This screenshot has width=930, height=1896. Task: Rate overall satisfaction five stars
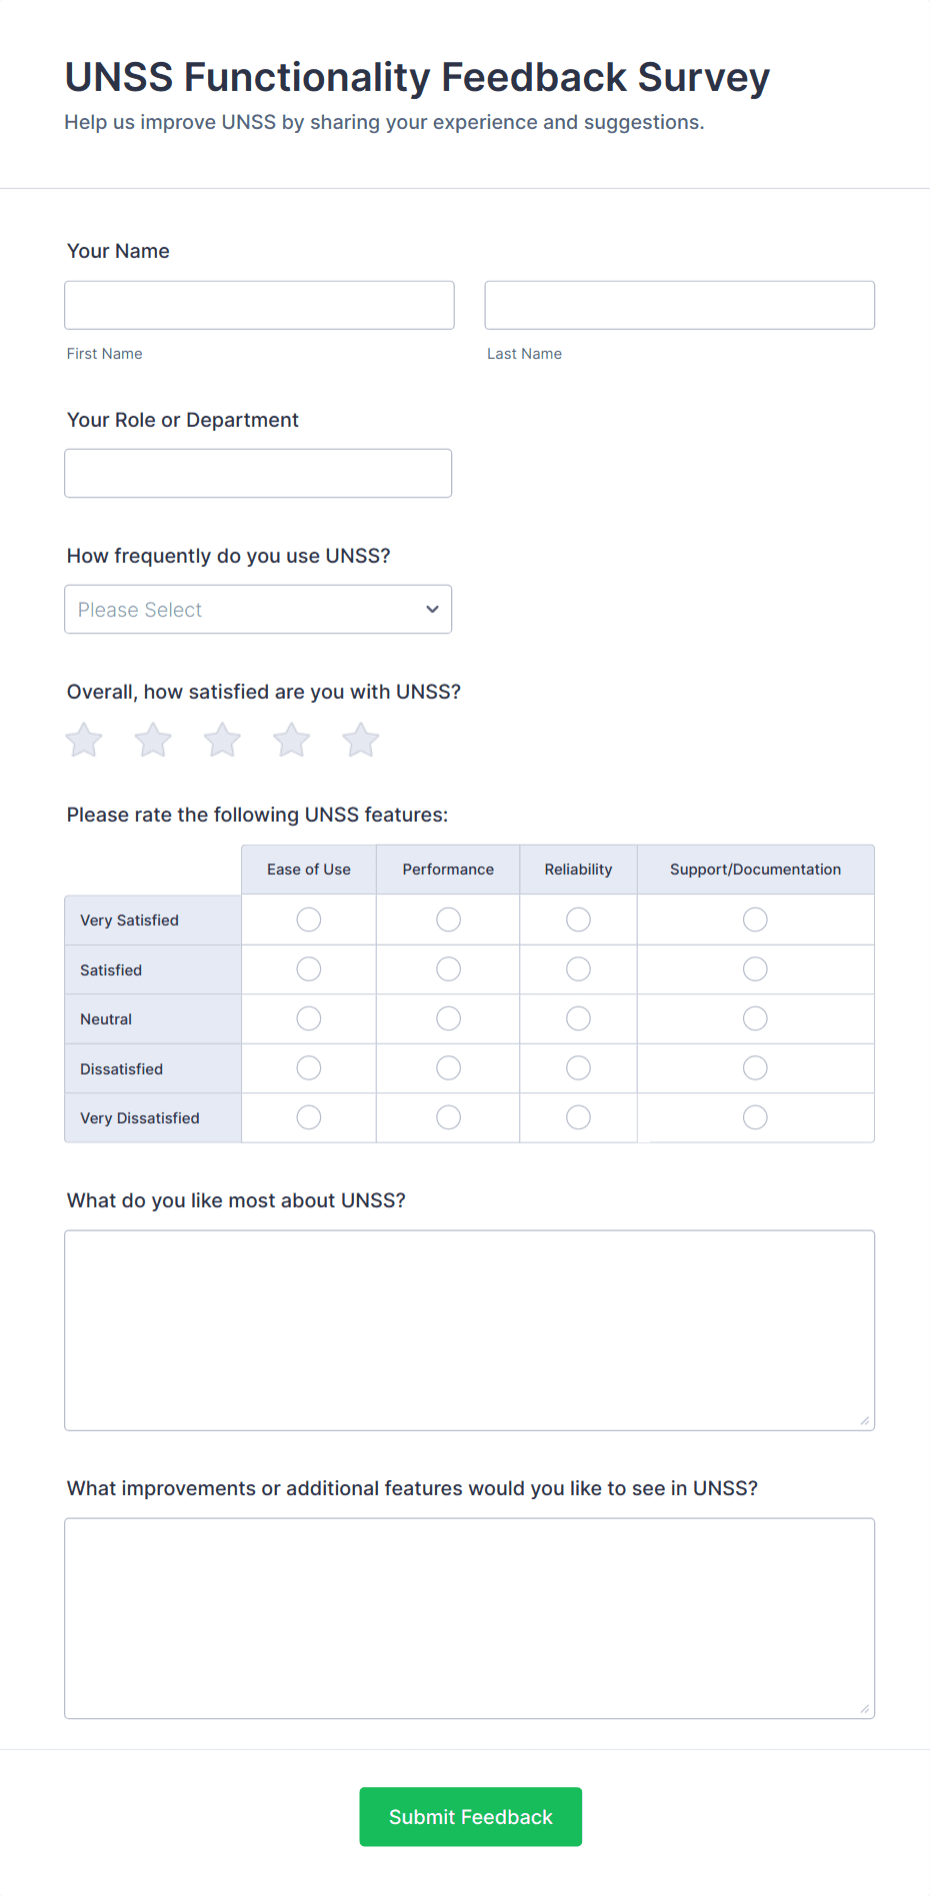pos(359,740)
